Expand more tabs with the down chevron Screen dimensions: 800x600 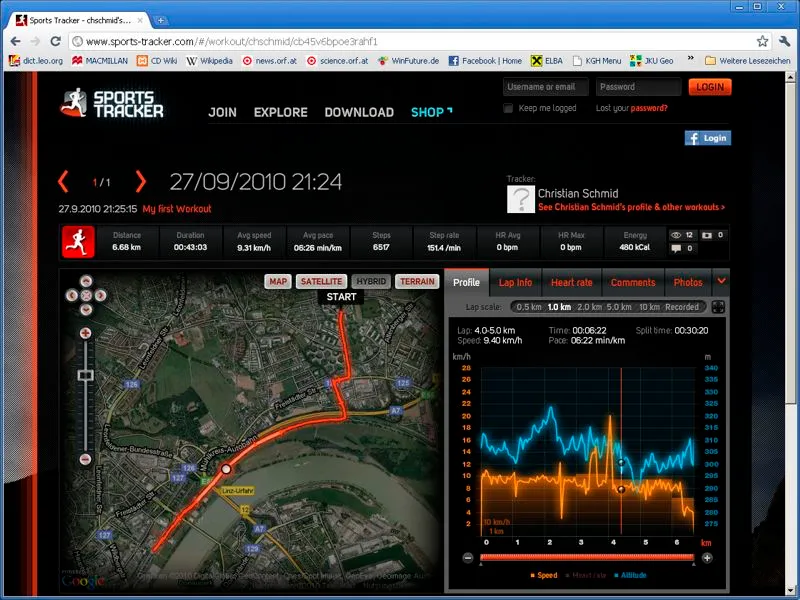pyautogui.click(x=721, y=281)
